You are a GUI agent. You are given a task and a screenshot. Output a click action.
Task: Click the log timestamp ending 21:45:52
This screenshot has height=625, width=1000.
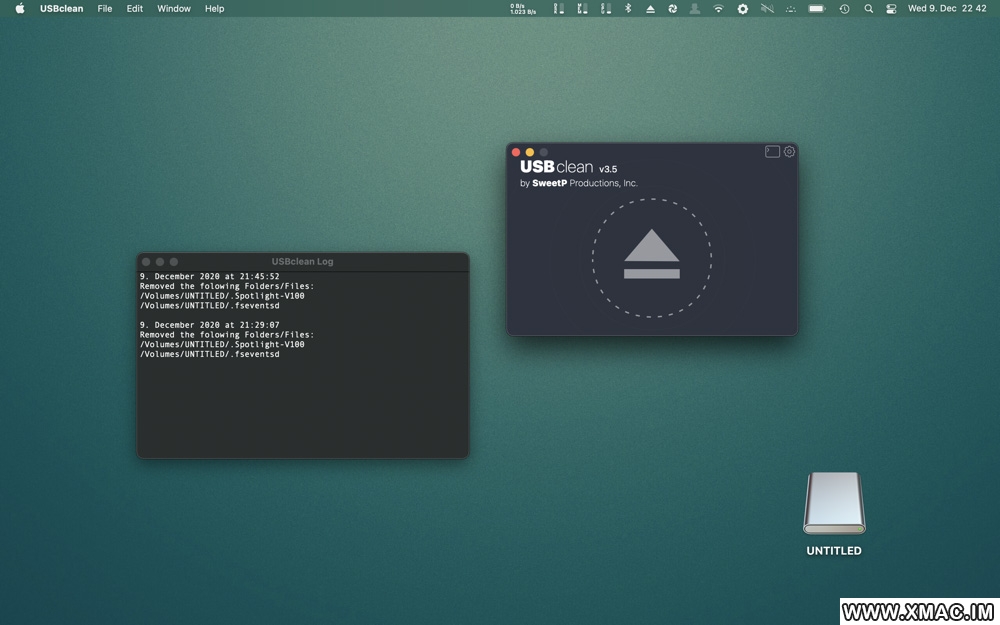(210, 276)
